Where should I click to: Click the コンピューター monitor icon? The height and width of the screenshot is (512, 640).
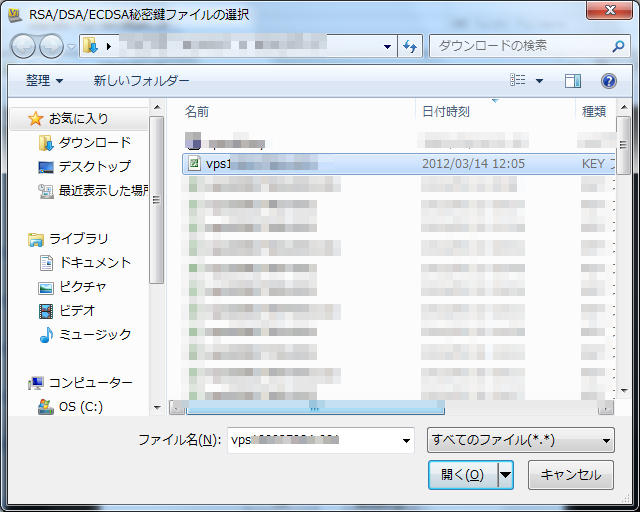pos(36,383)
